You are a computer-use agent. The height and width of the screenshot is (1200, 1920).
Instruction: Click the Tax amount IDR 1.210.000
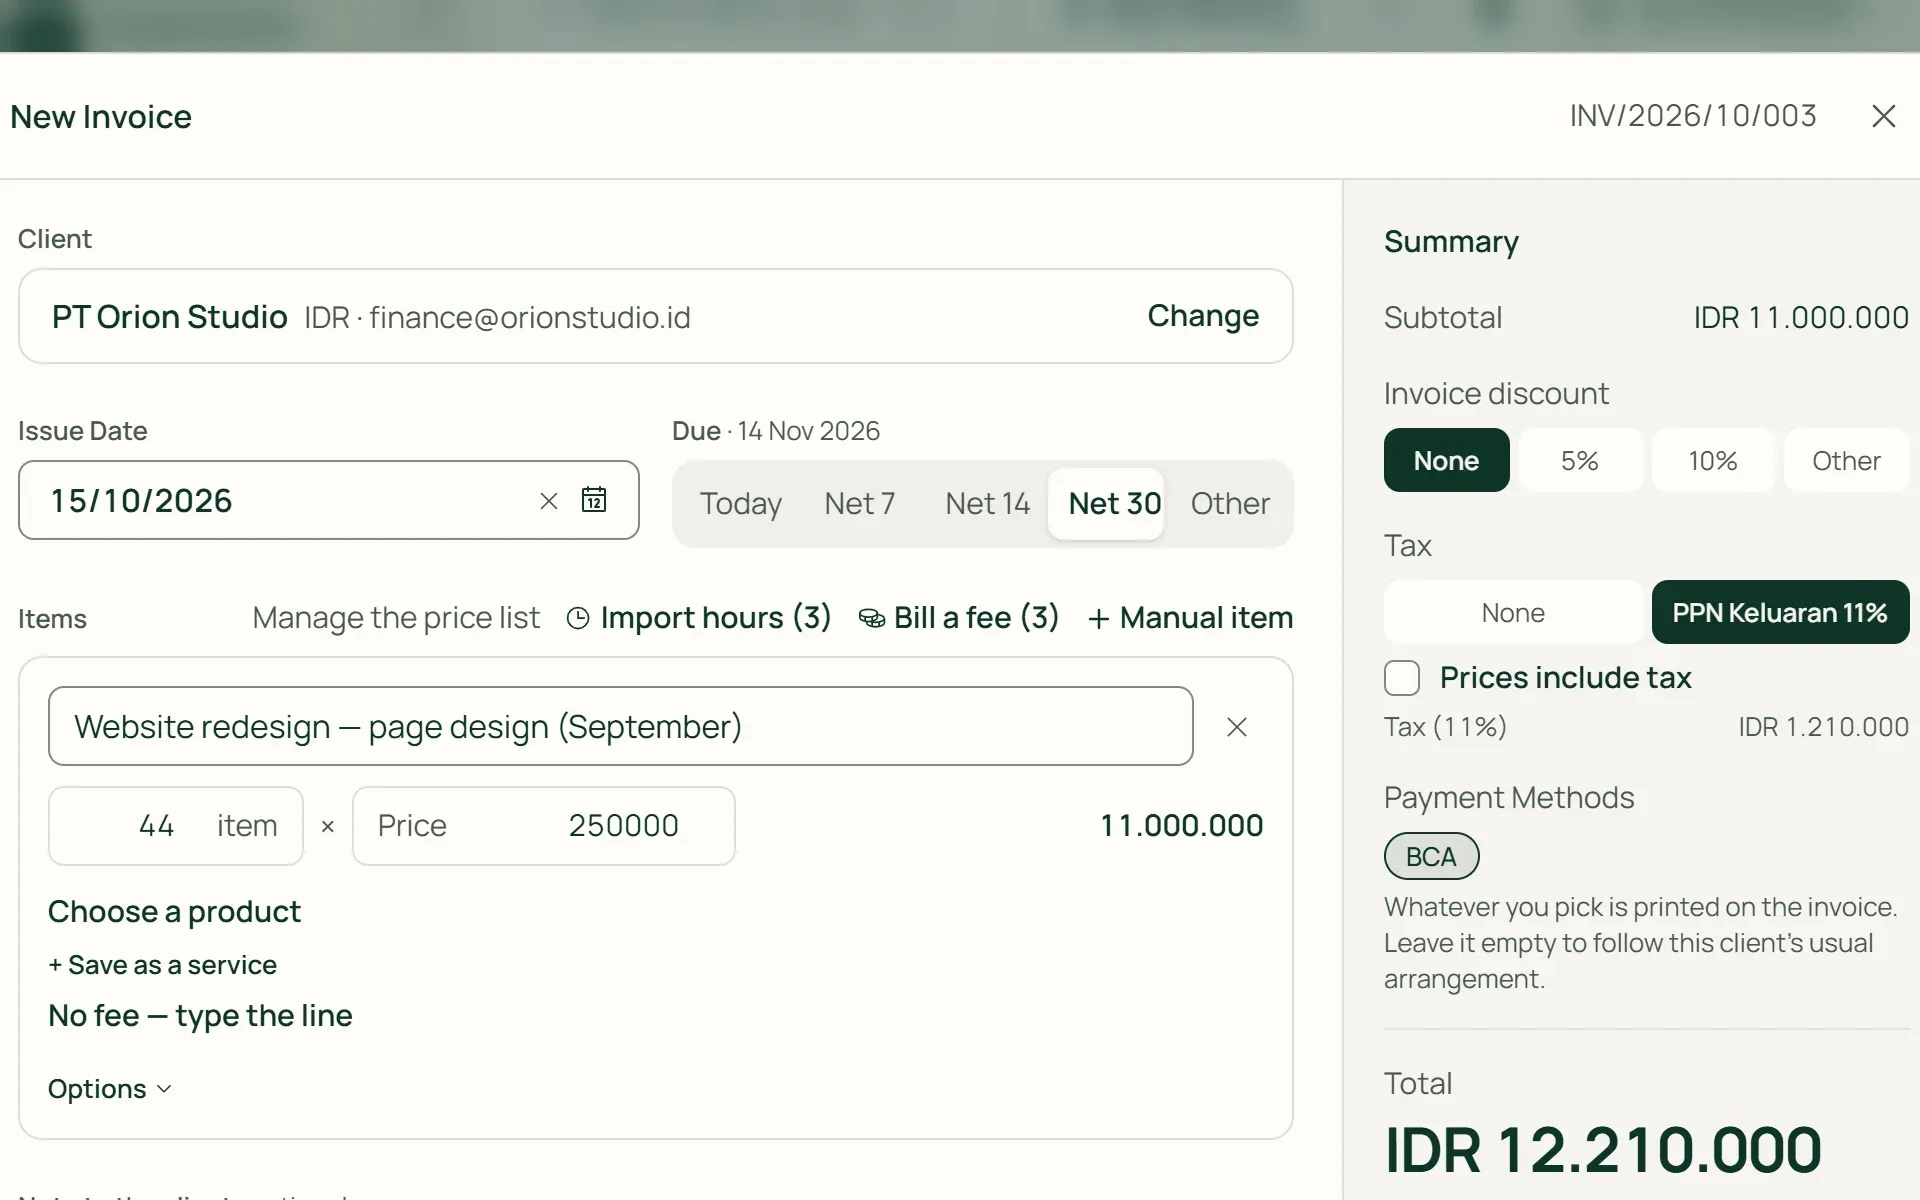[1824, 727]
